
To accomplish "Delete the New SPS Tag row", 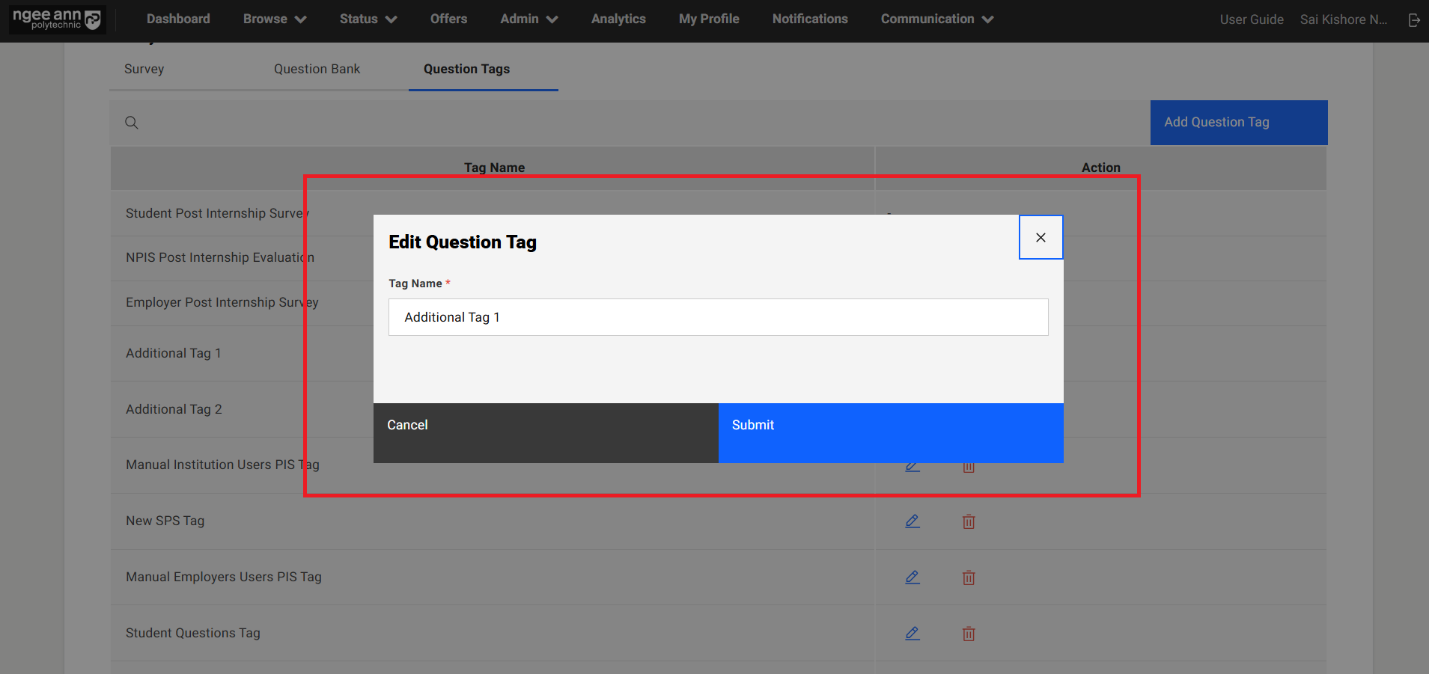I will [x=968, y=521].
